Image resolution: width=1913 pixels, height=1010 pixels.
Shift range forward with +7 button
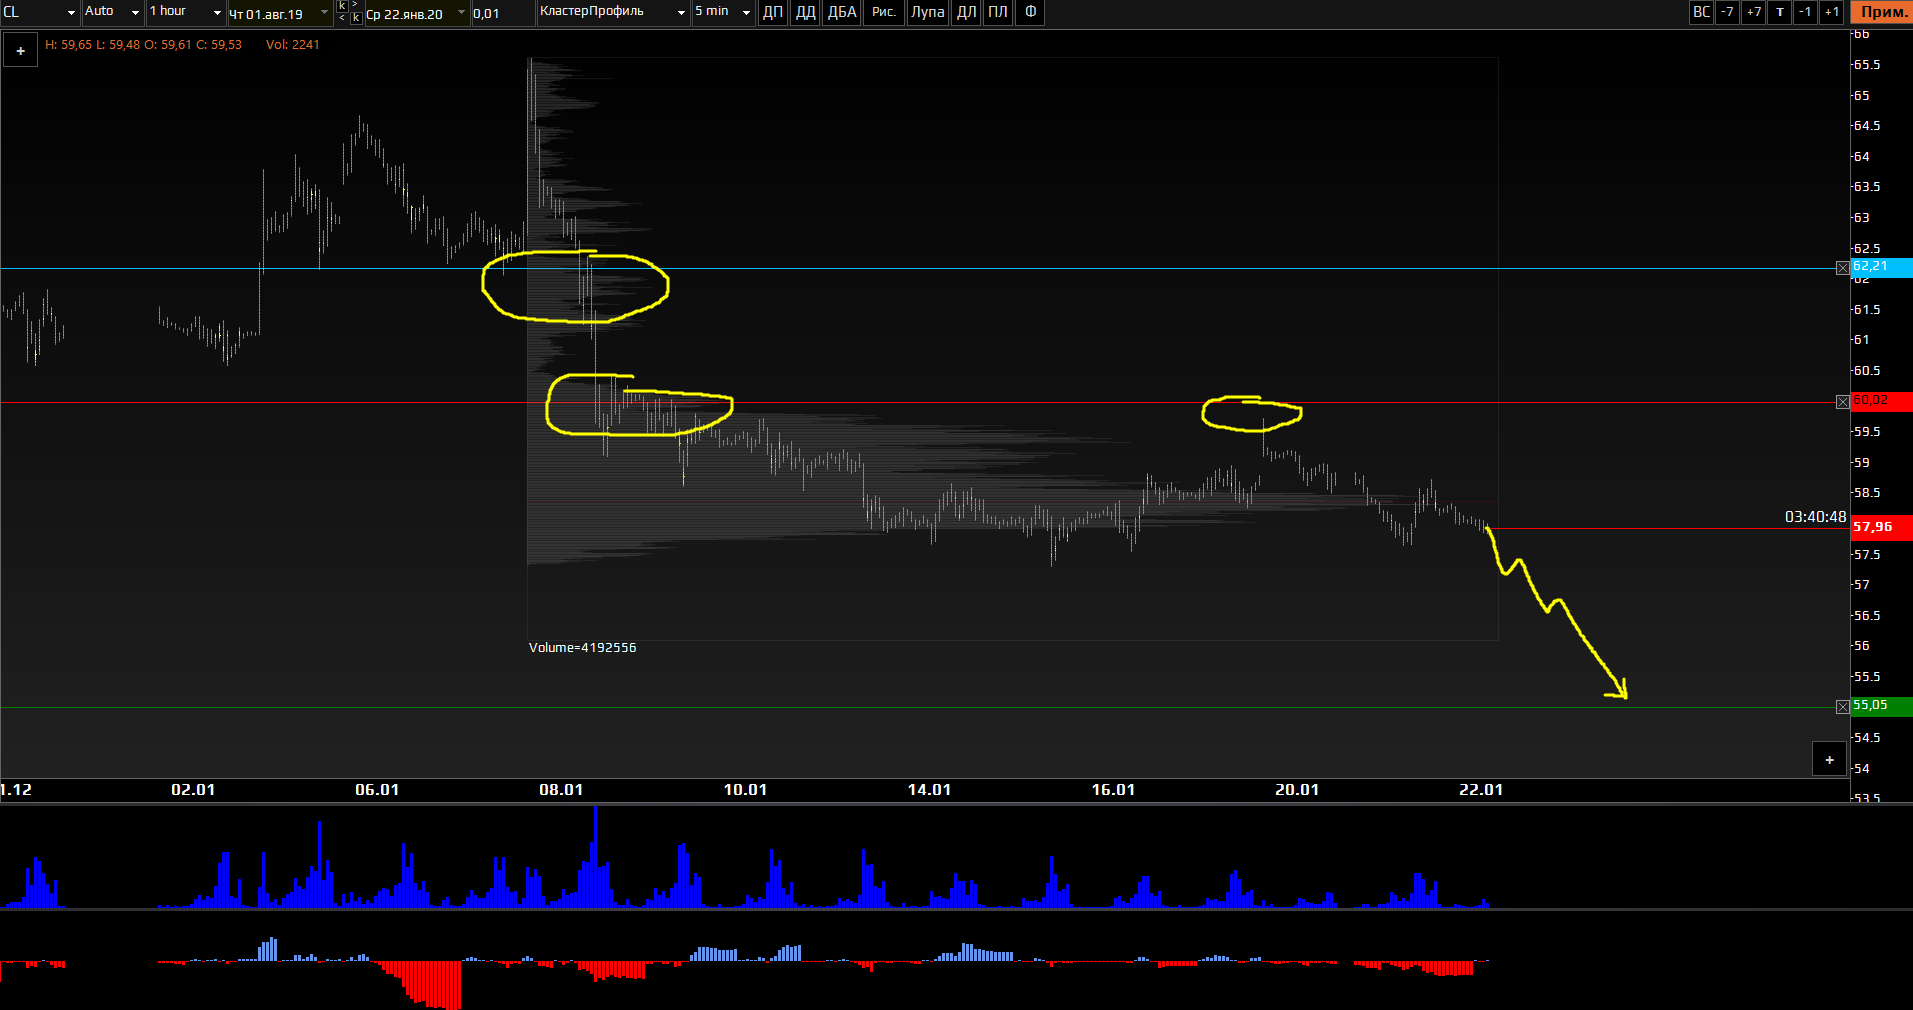click(x=1753, y=12)
